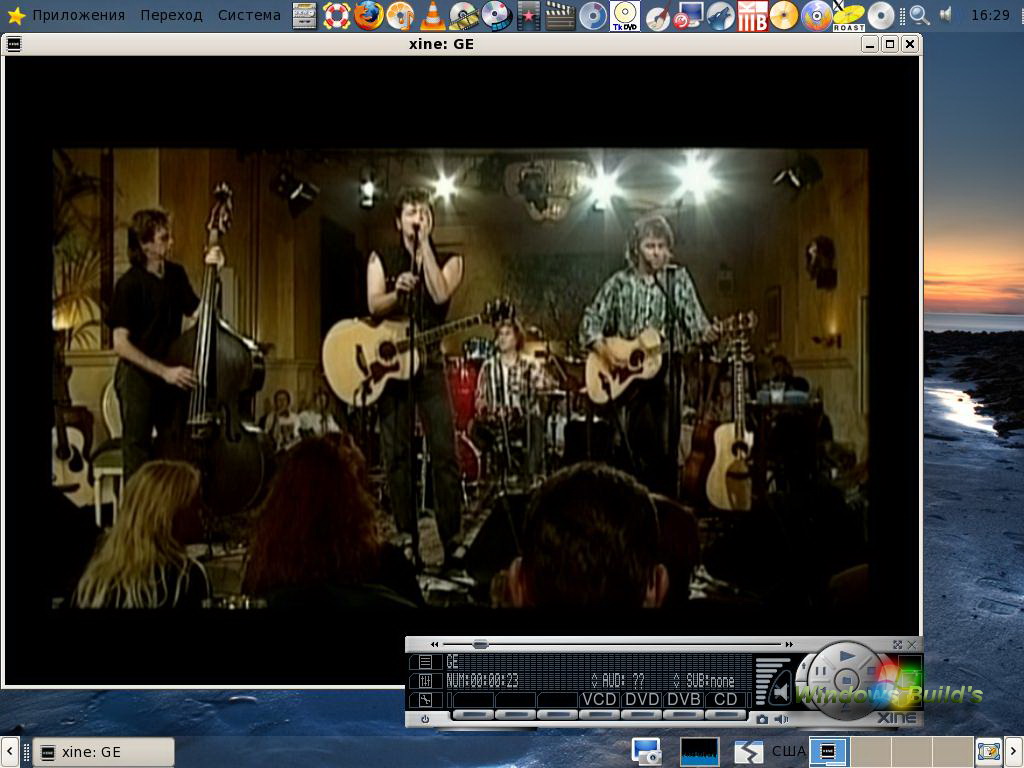Open xine video settings sliders button

coord(425,681)
